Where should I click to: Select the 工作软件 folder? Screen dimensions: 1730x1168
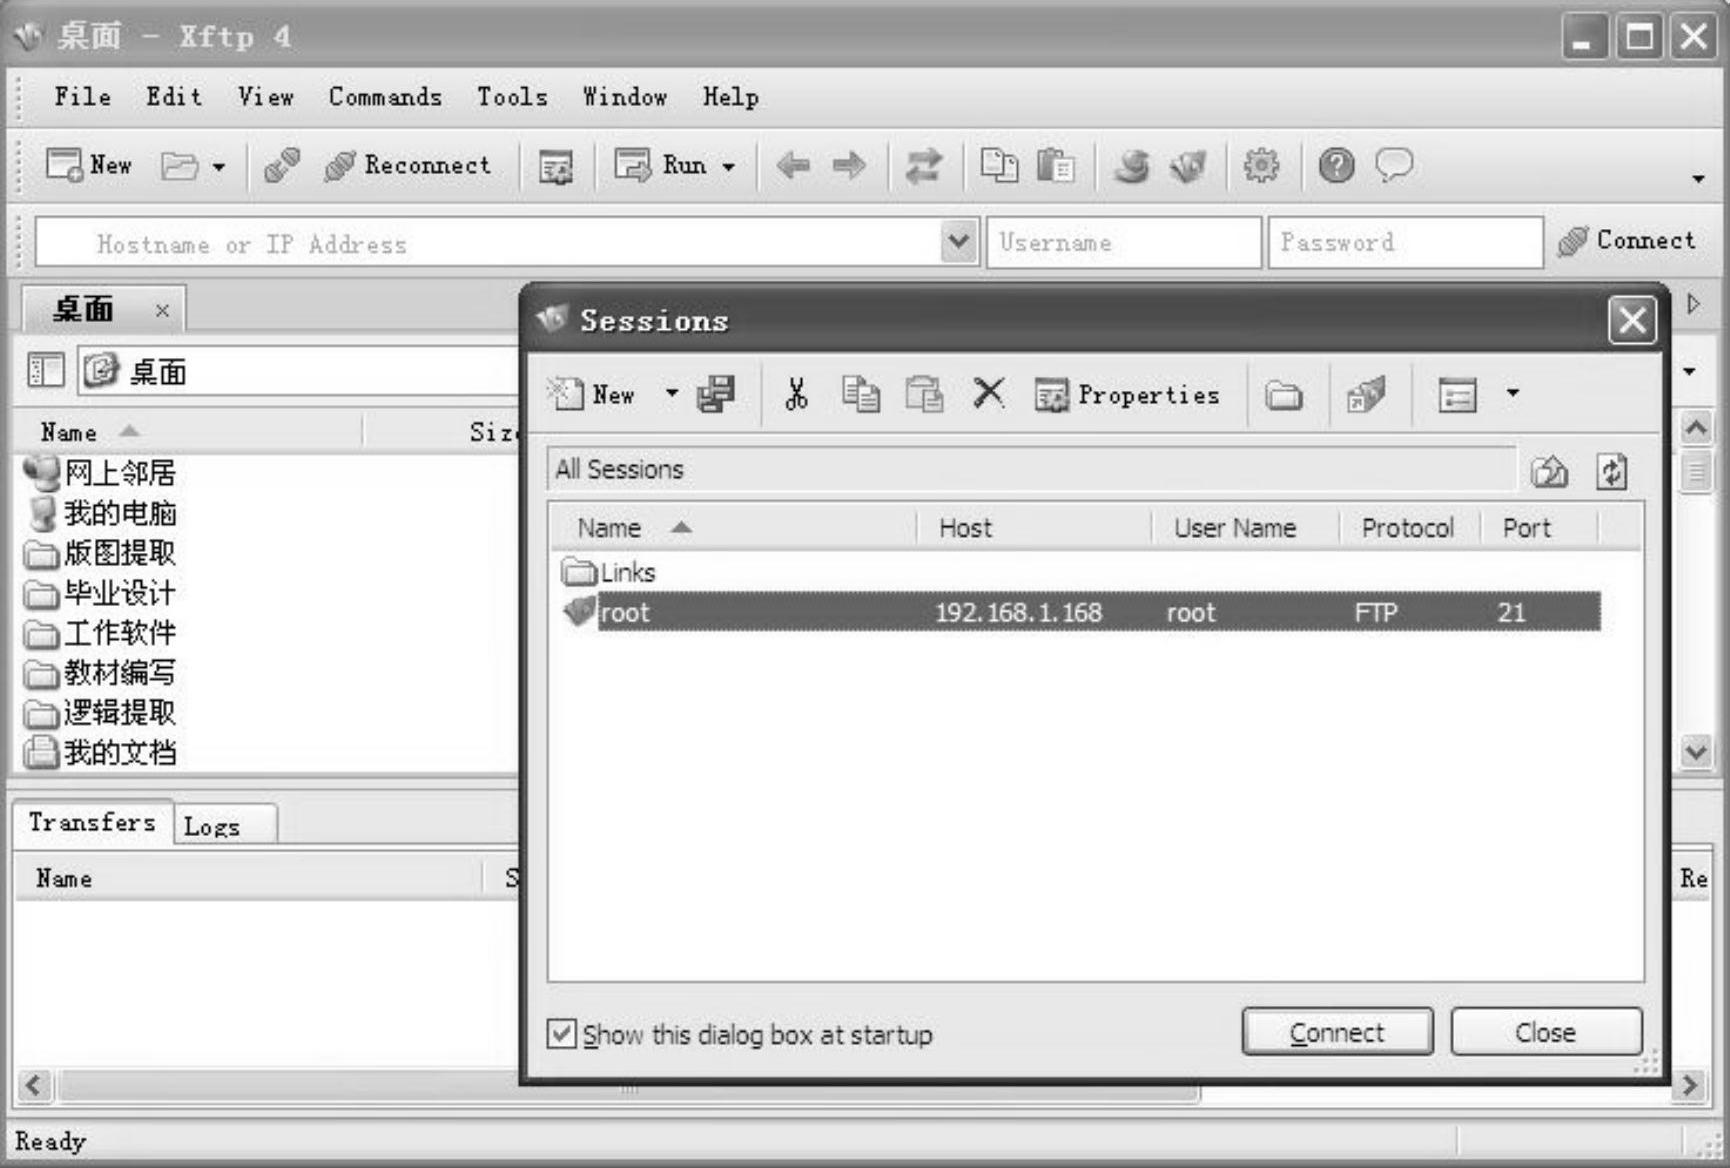pos(100,633)
